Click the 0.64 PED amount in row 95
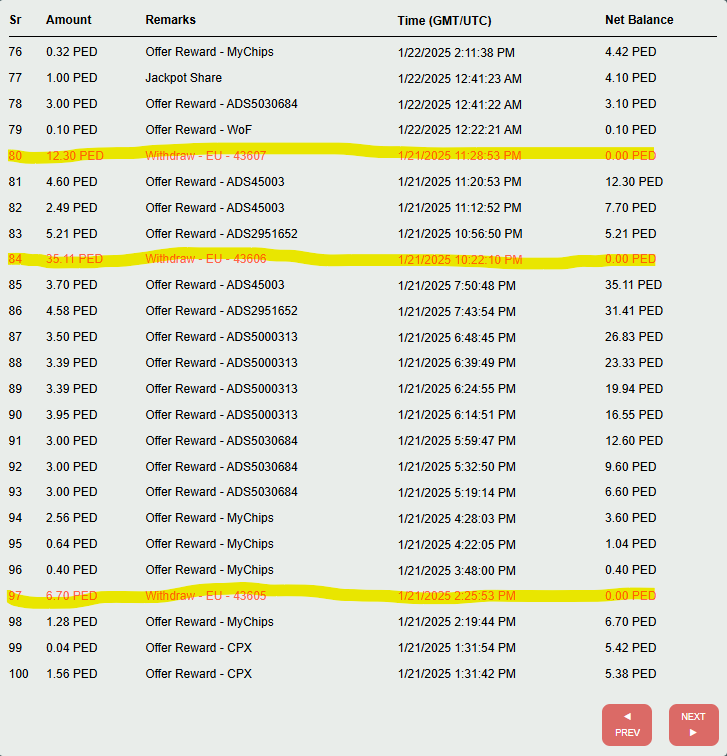 click(x=72, y=544)
